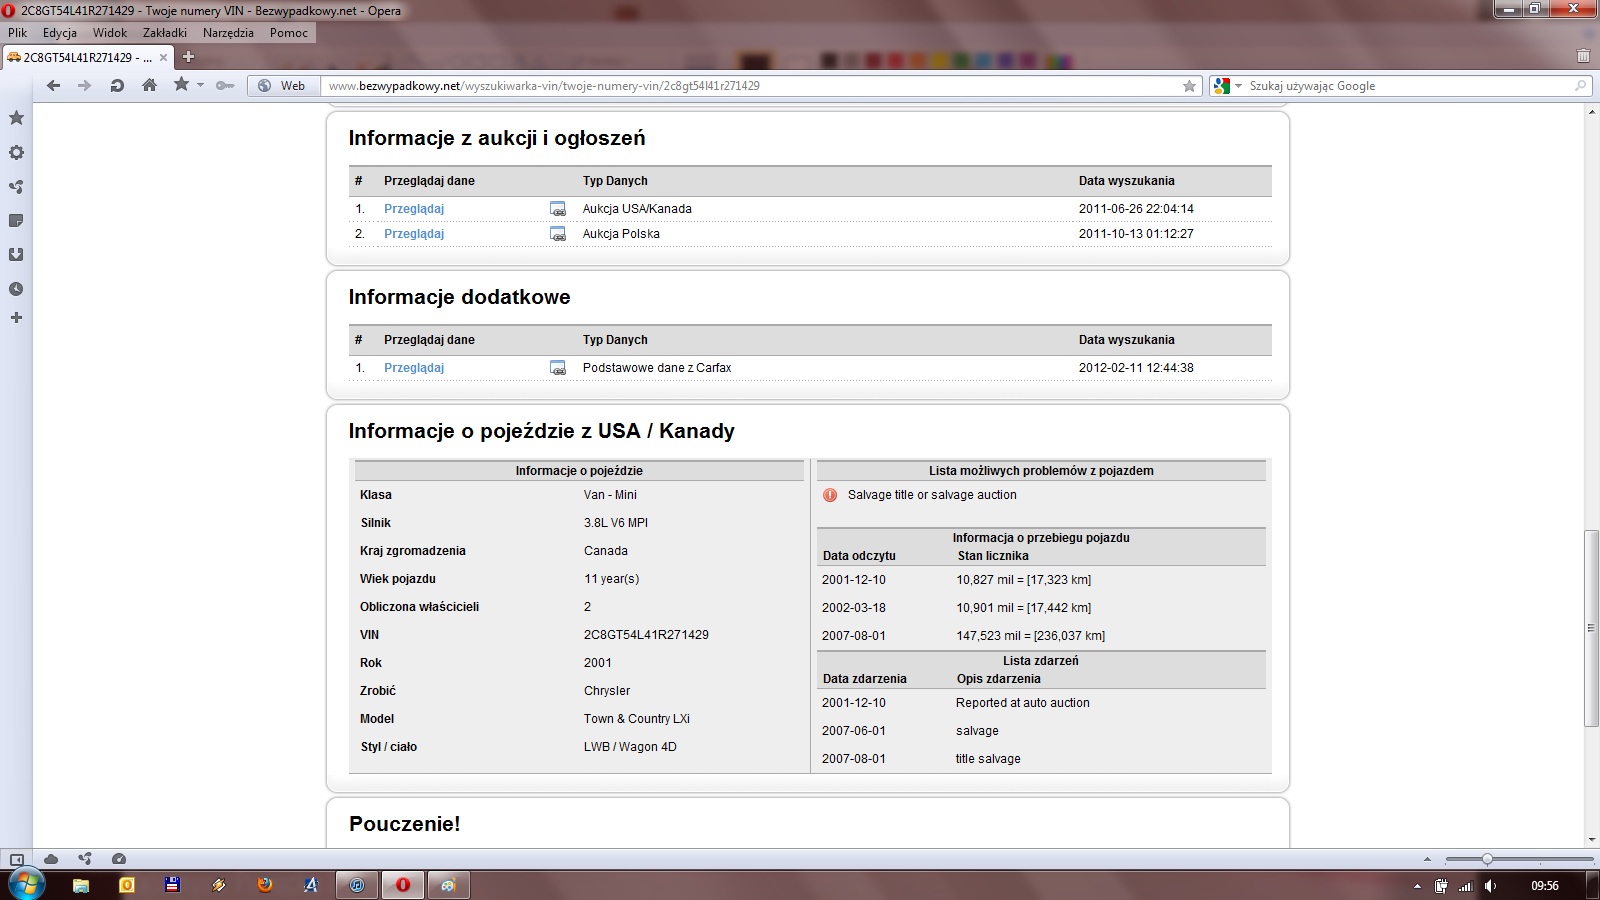Open volume control in system tray

pos(1491,886)
